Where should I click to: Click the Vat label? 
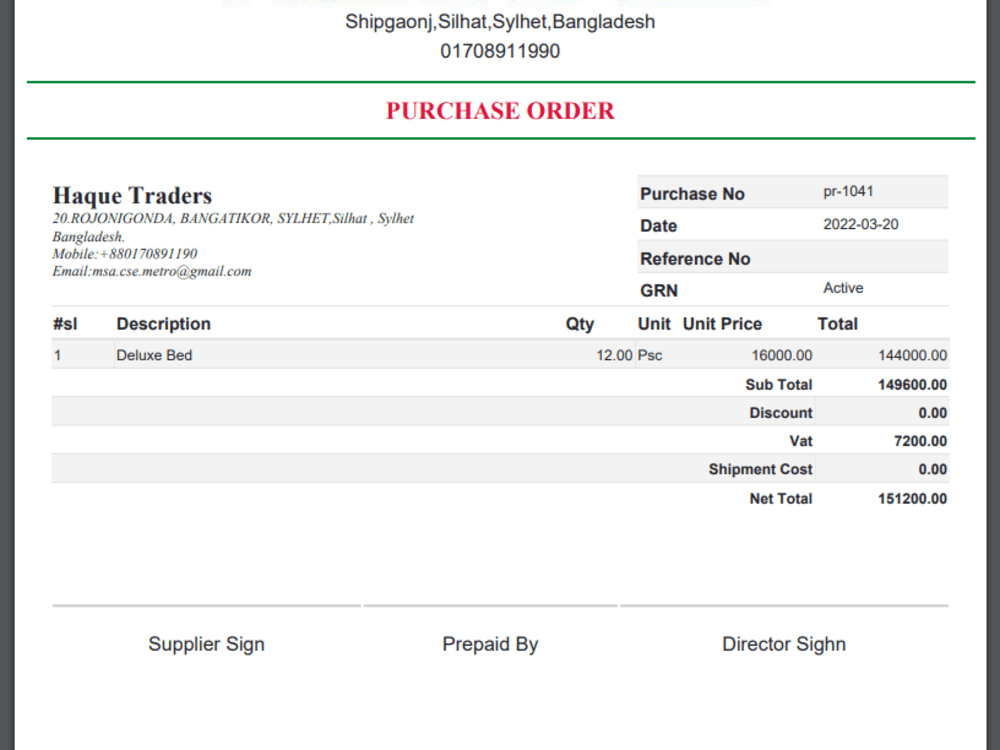tap(800, 441)
